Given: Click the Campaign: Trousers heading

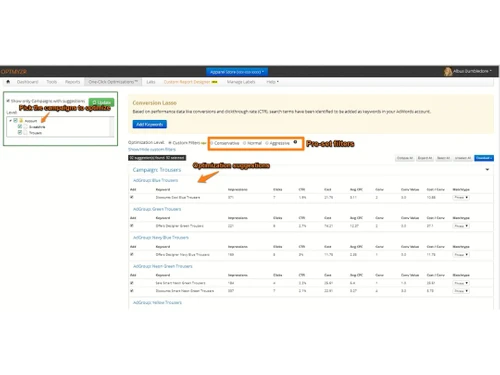Looking at the screenshot, I should pyautogui.click(x=157, y=170).
